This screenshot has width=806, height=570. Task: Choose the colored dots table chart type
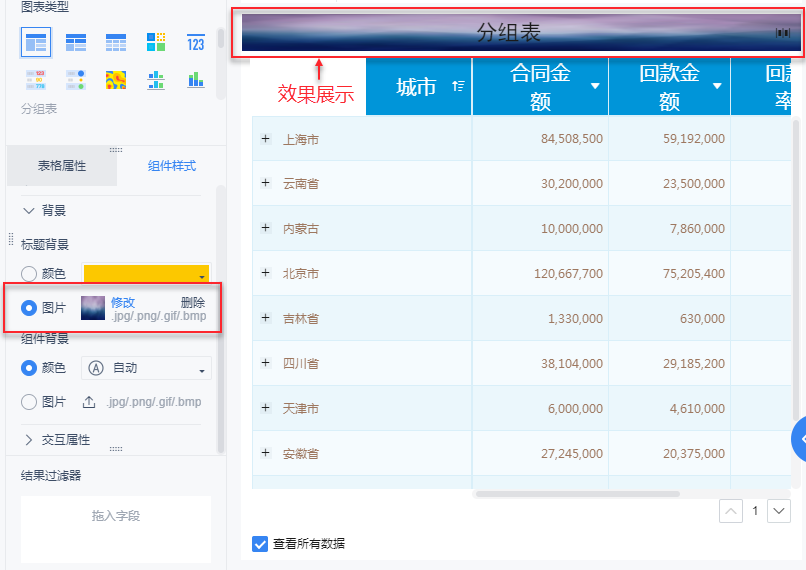pyautogui.click(x=76, y=80)
